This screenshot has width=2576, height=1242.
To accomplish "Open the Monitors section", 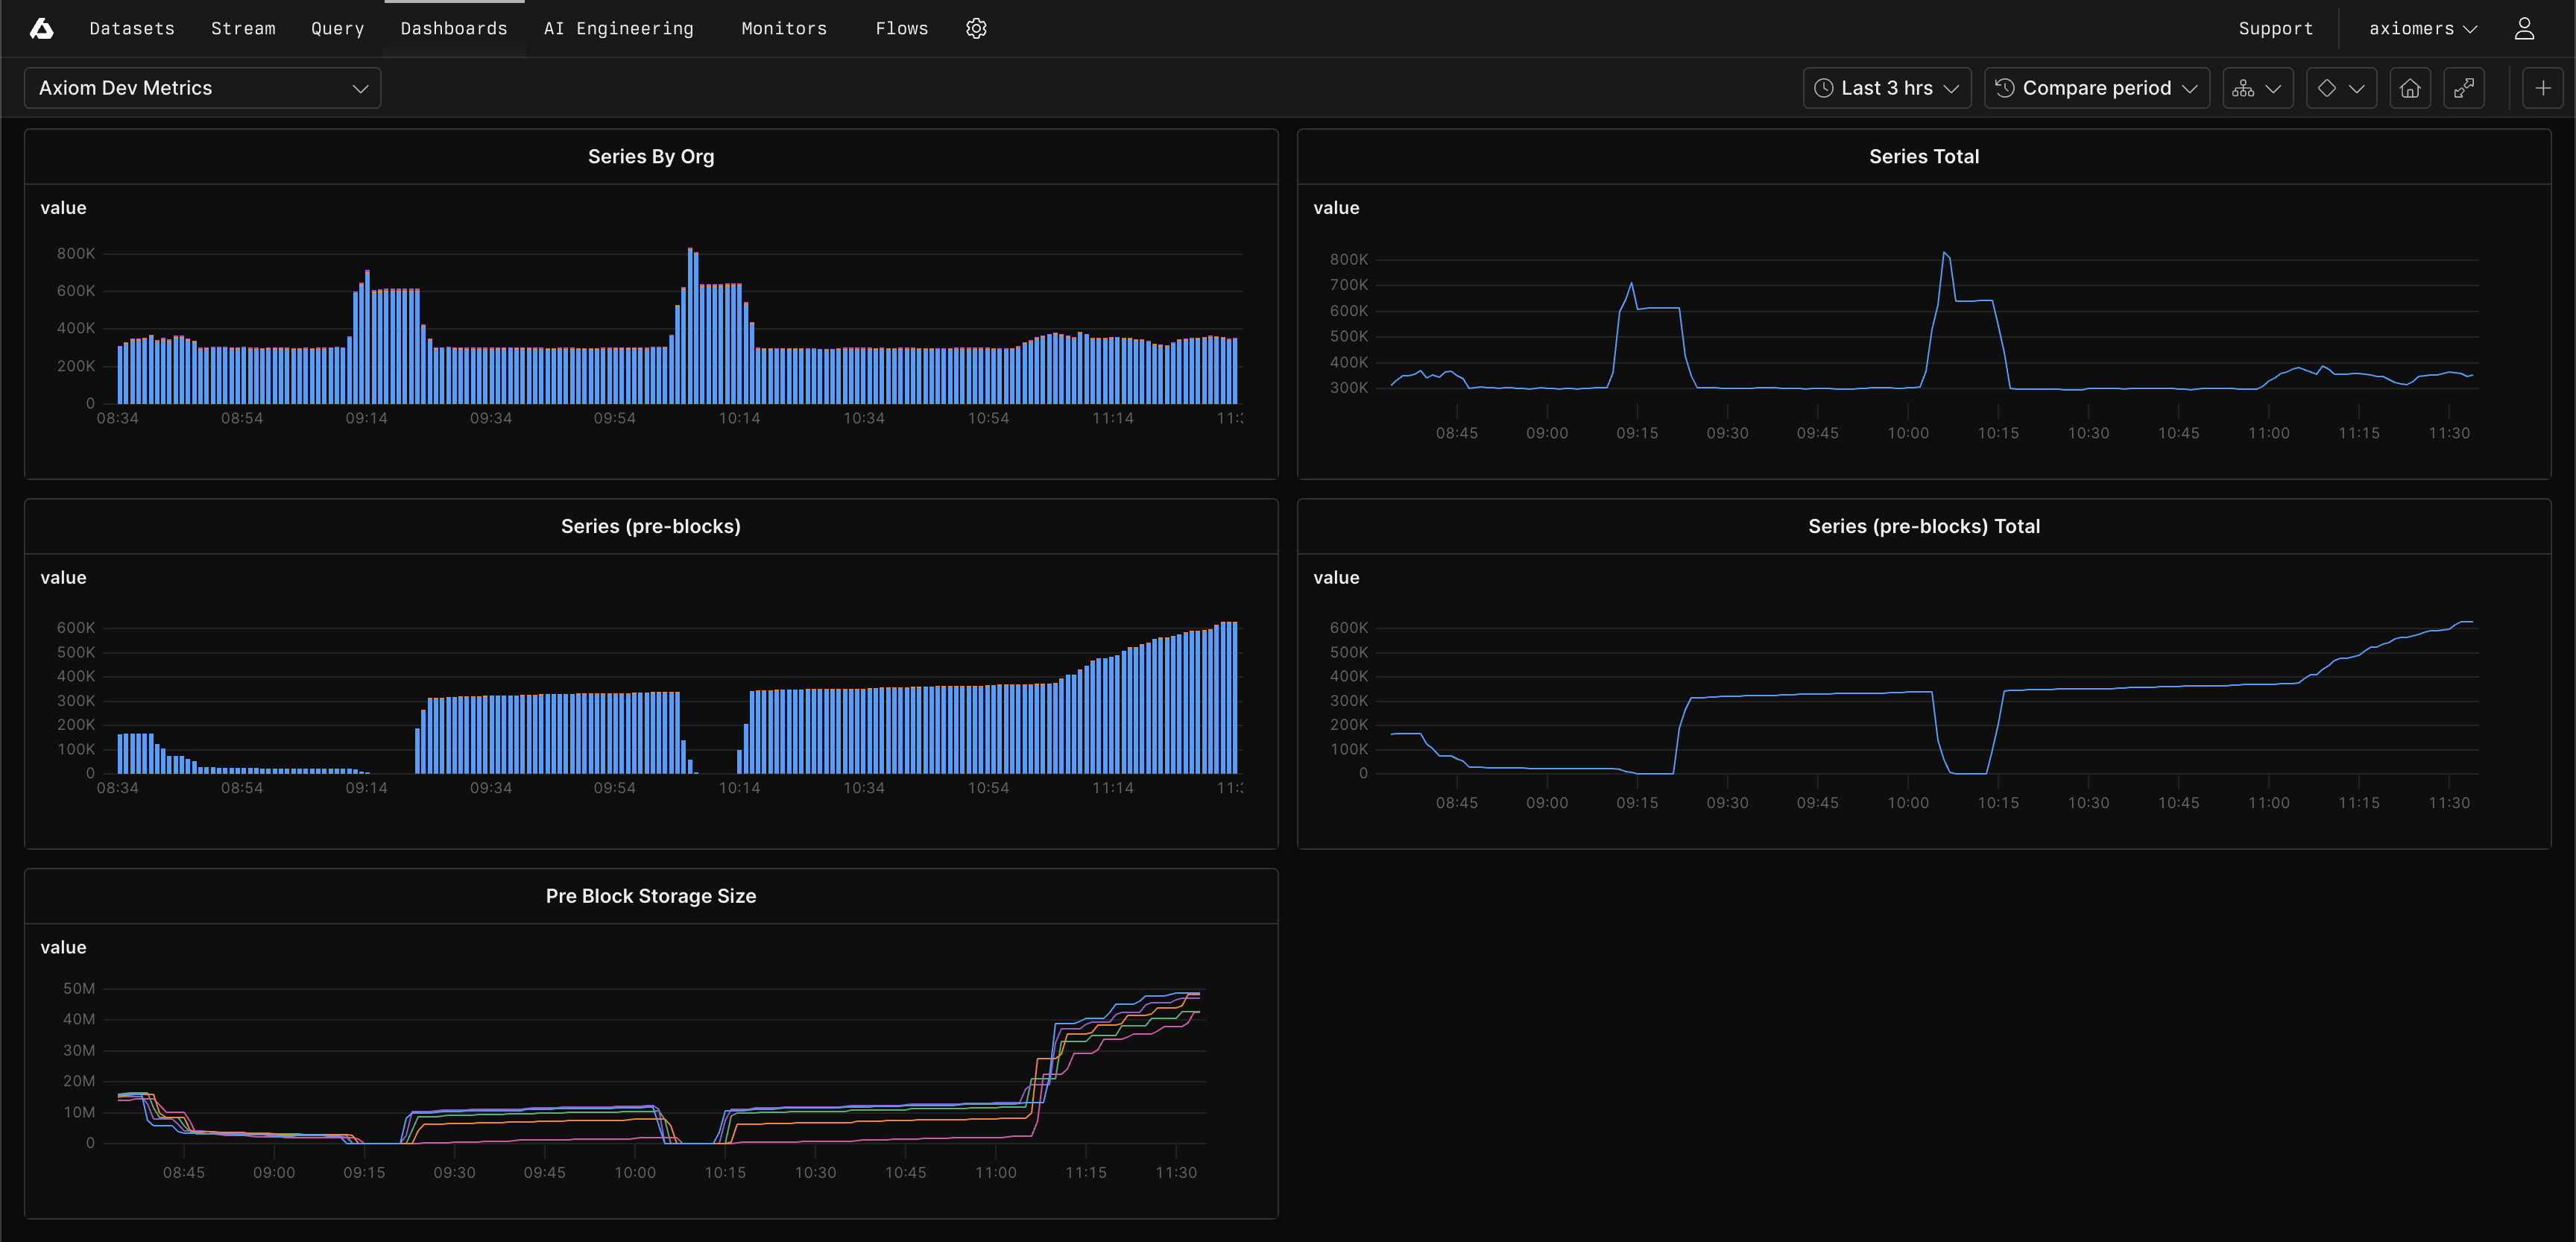I will click(784, 28).
